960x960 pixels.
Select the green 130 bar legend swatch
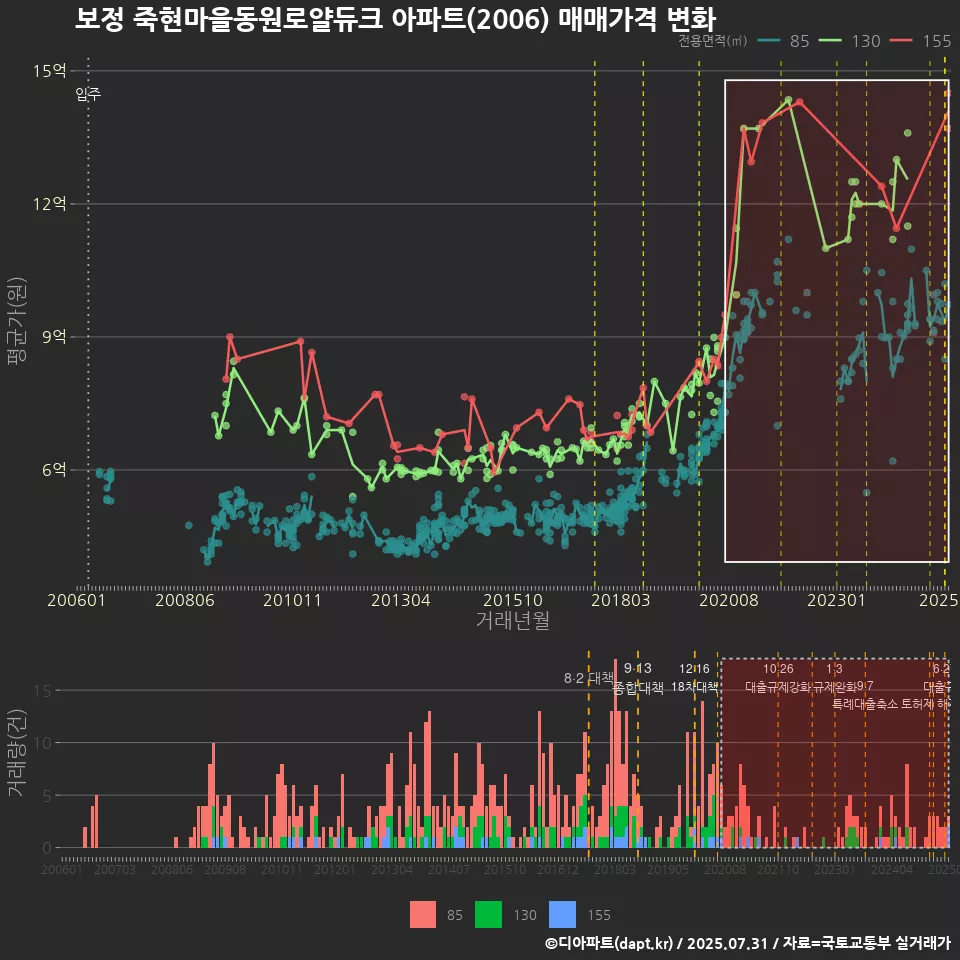pos(488,915)
